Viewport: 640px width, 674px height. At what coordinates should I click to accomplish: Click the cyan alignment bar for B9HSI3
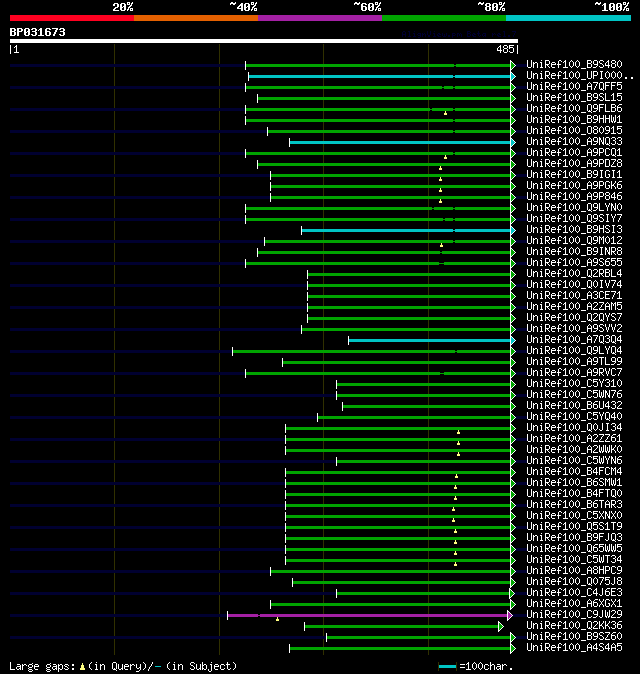(406, 230)
